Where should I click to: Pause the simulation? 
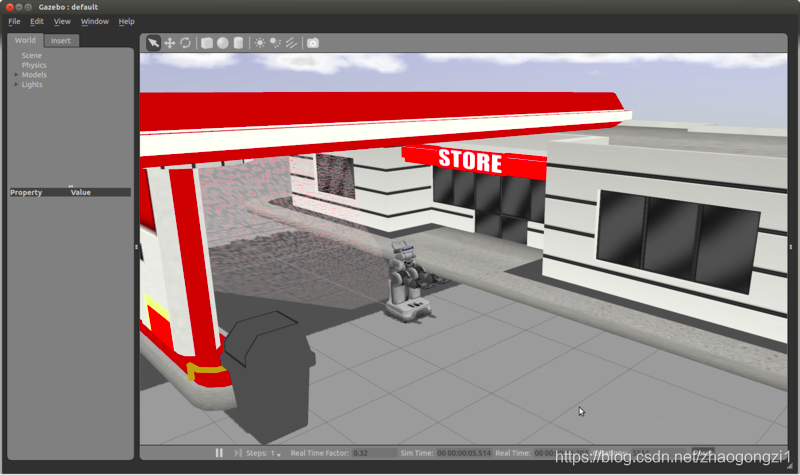coord(219,453)
